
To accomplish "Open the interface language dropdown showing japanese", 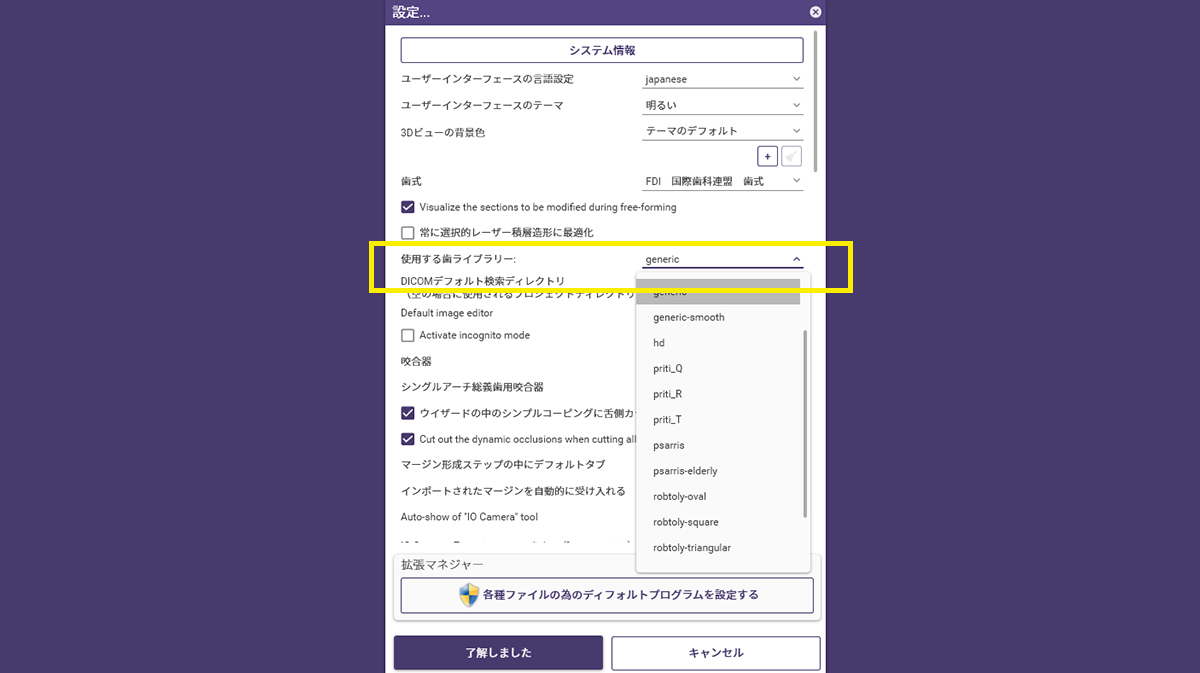I will coord(722,79).
